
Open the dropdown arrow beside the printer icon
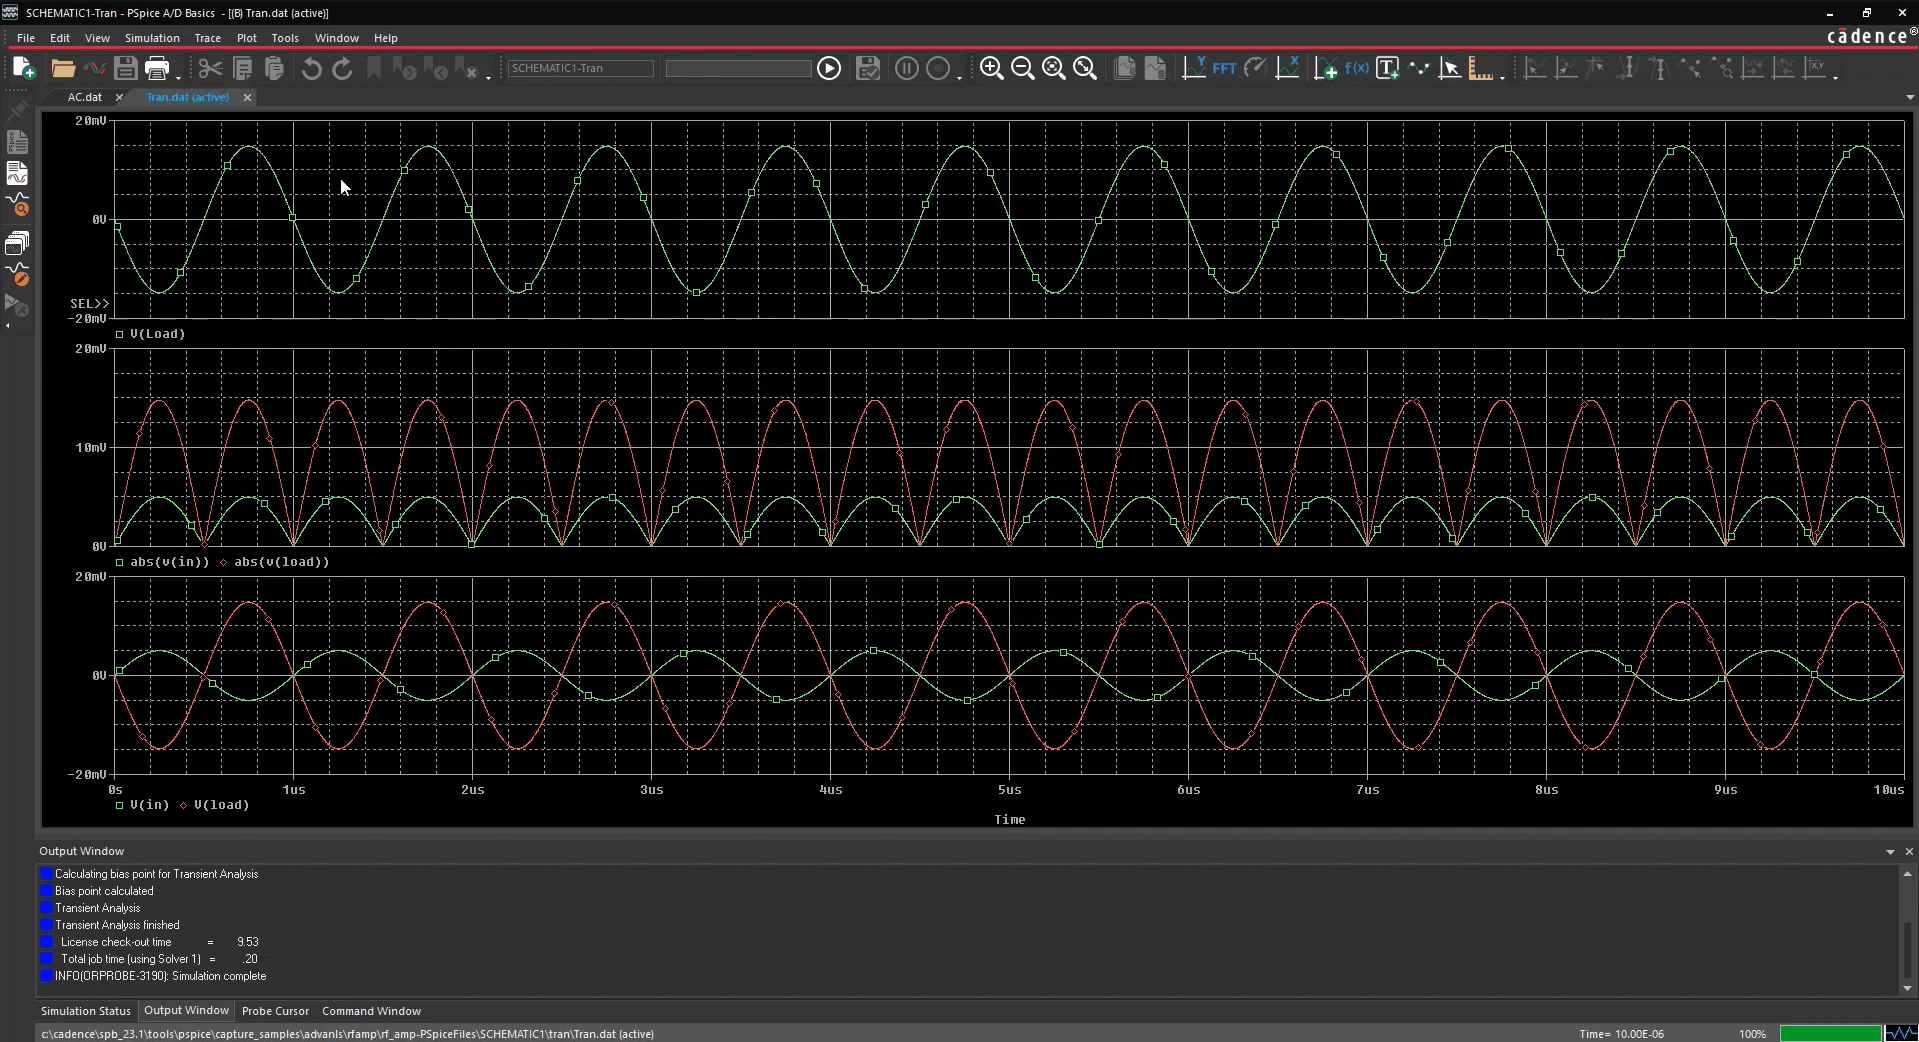[x=178, y=77]
